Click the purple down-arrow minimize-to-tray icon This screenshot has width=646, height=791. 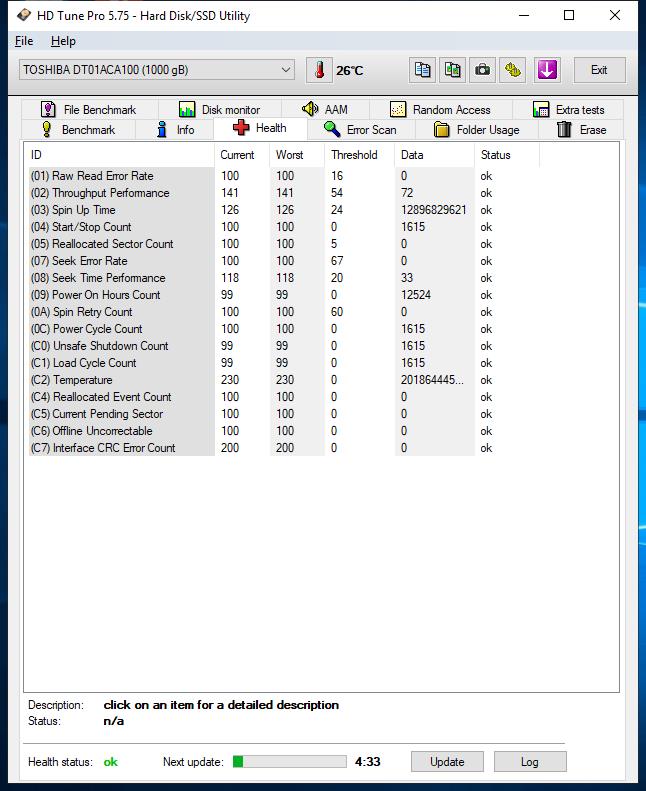(547, 70)
